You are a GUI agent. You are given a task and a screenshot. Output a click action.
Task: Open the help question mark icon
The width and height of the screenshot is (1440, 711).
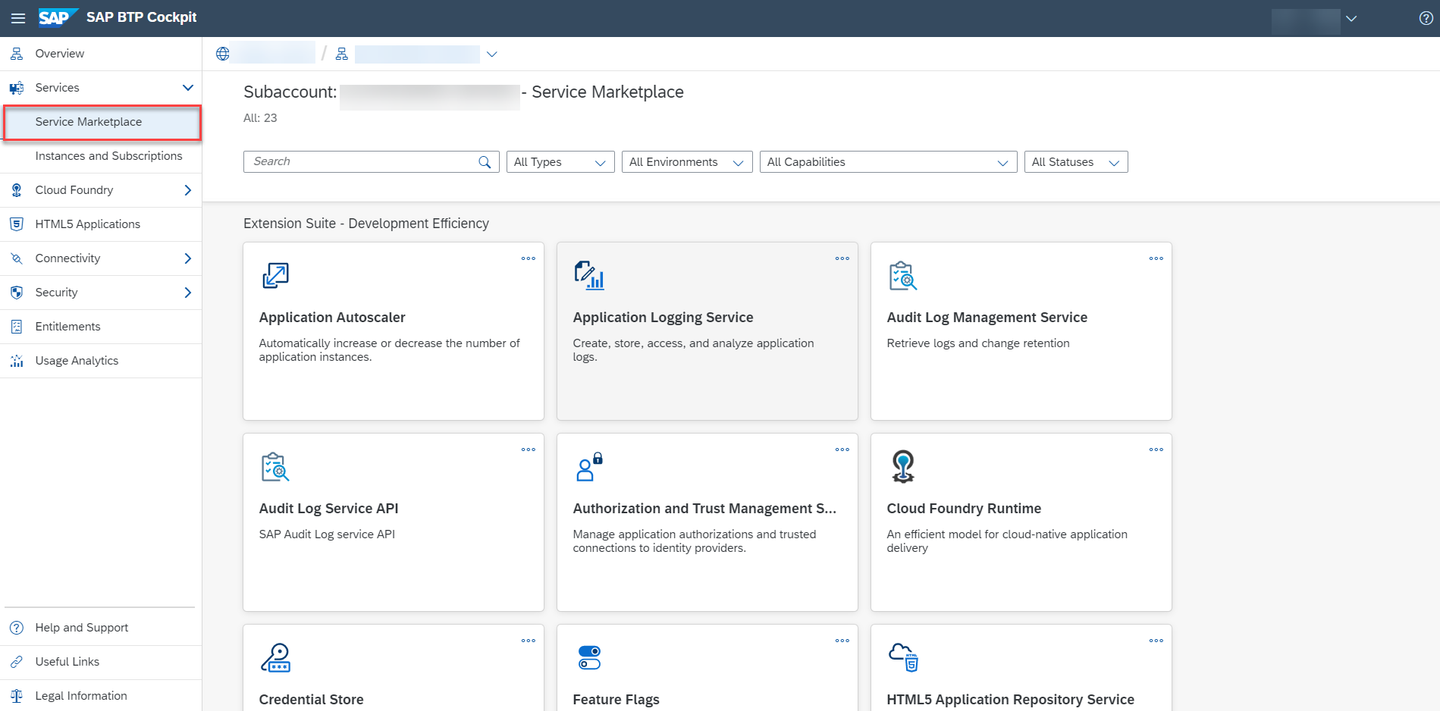tap(1426, 18)
